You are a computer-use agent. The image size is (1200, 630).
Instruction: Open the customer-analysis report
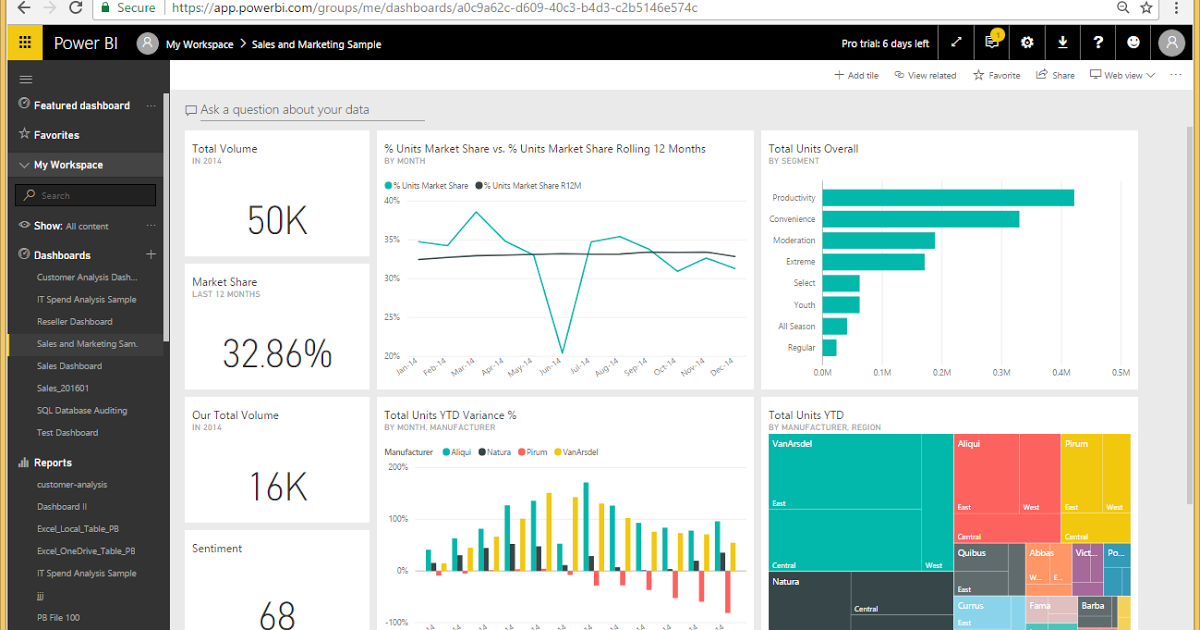click(x=72, y=485)
